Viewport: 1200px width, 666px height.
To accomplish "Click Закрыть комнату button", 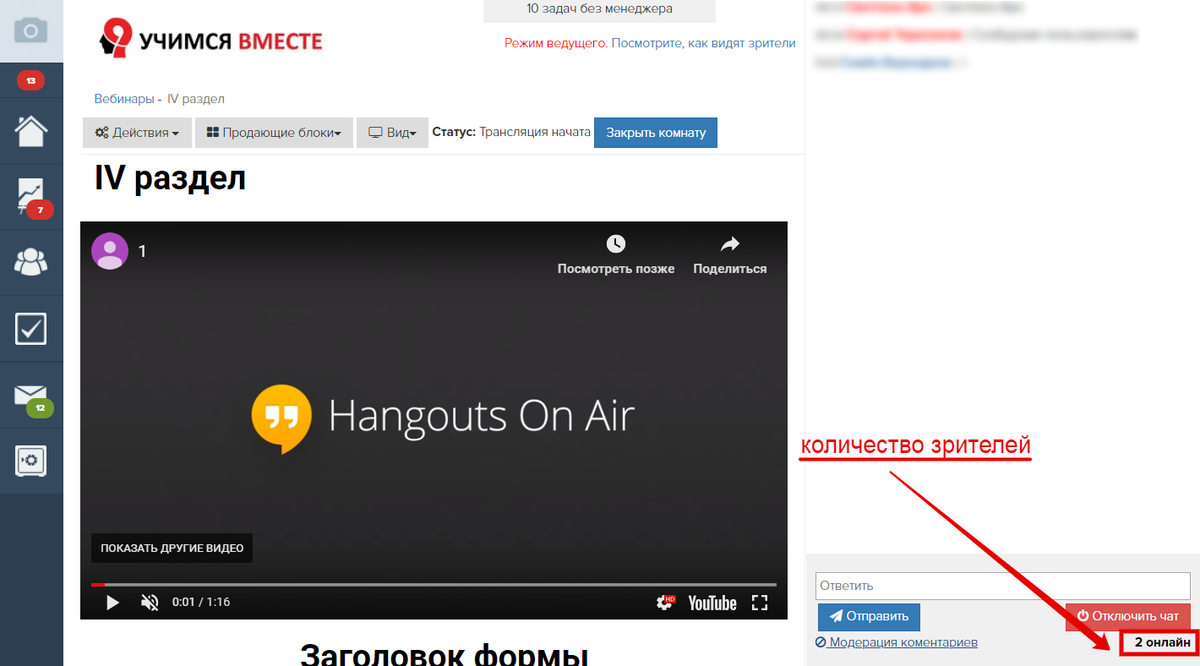I will pyautogui.click(x=656, y=132).
